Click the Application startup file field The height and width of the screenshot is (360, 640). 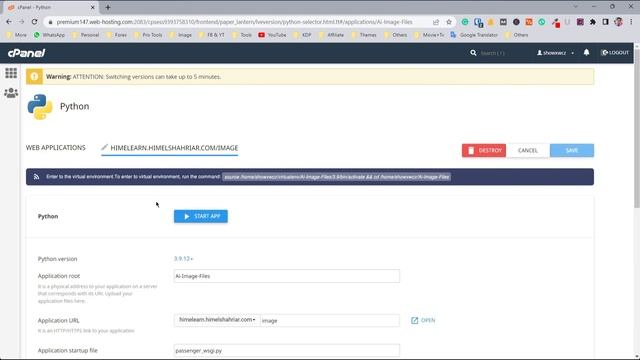[x=287, y=350]
